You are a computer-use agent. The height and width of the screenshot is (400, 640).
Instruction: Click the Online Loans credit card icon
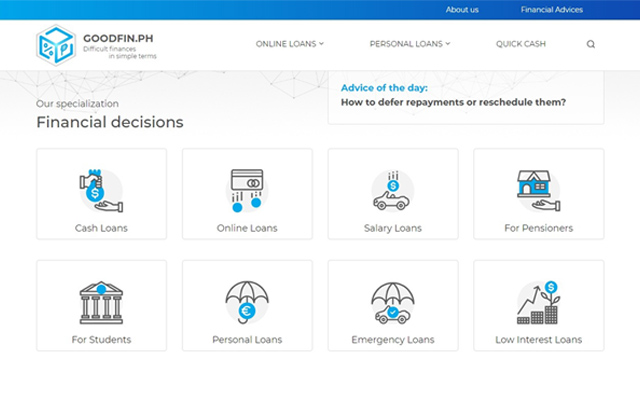(247, 191)
